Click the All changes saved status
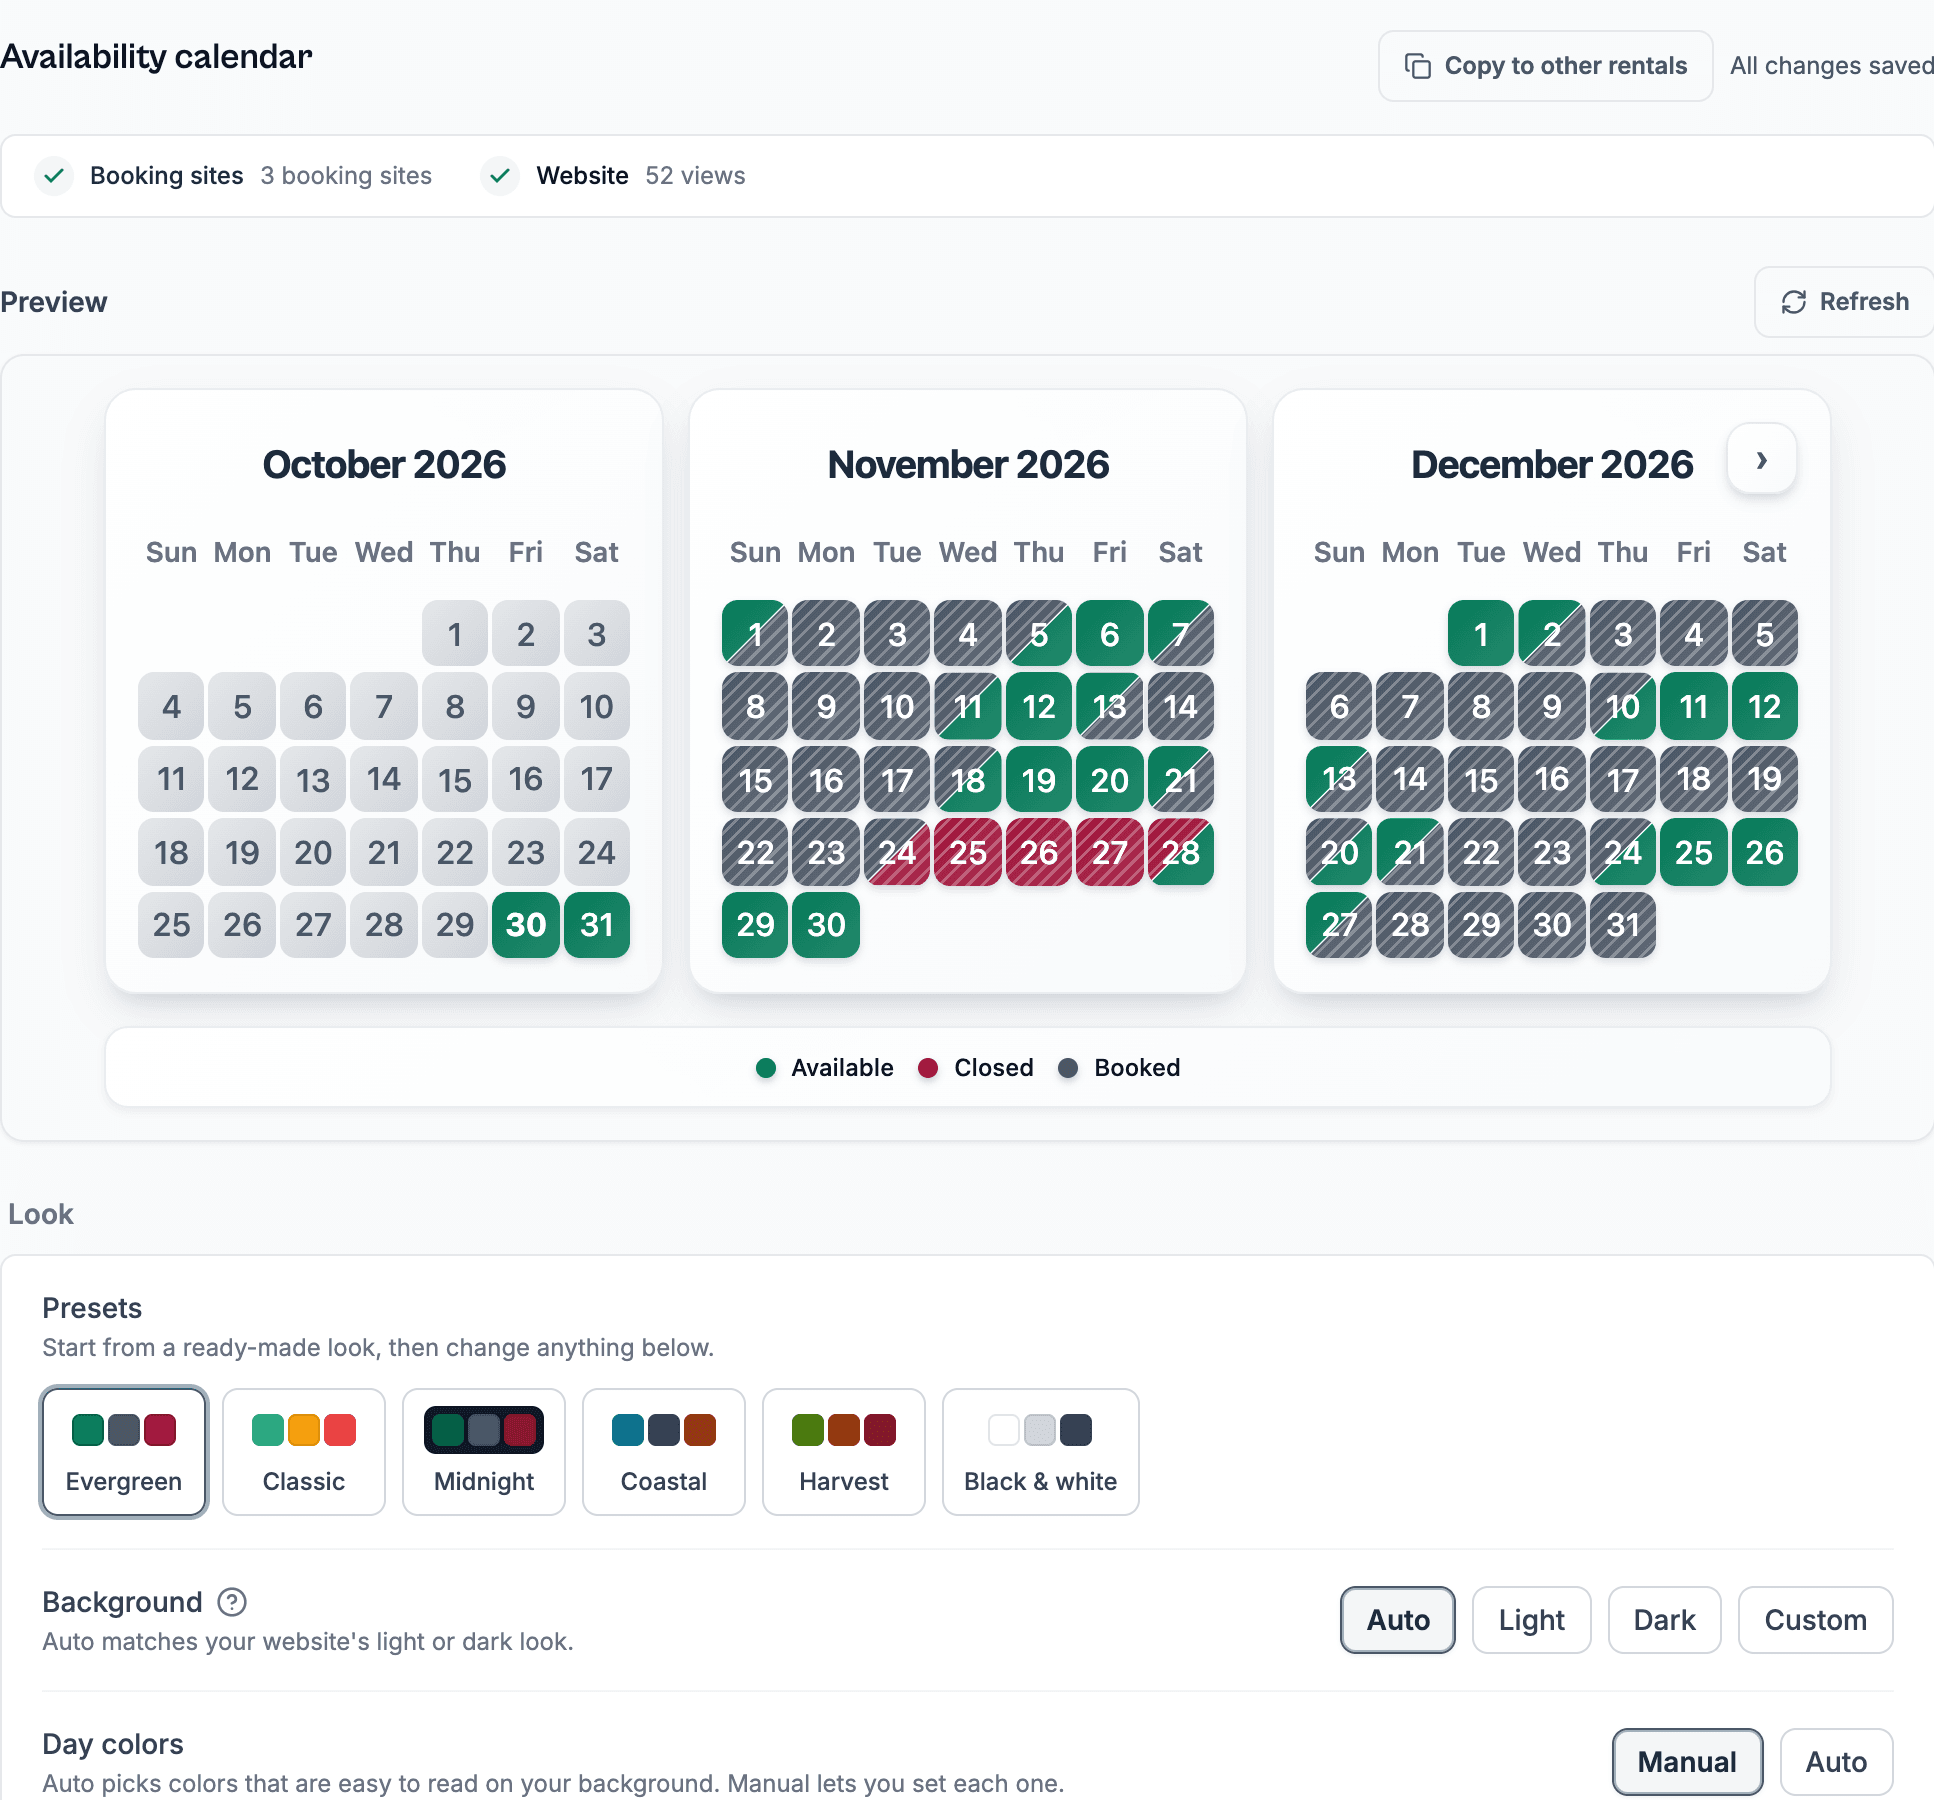Image resolution: width=1934 pixels, height=1800 pixels. (x=1832, y=66)
